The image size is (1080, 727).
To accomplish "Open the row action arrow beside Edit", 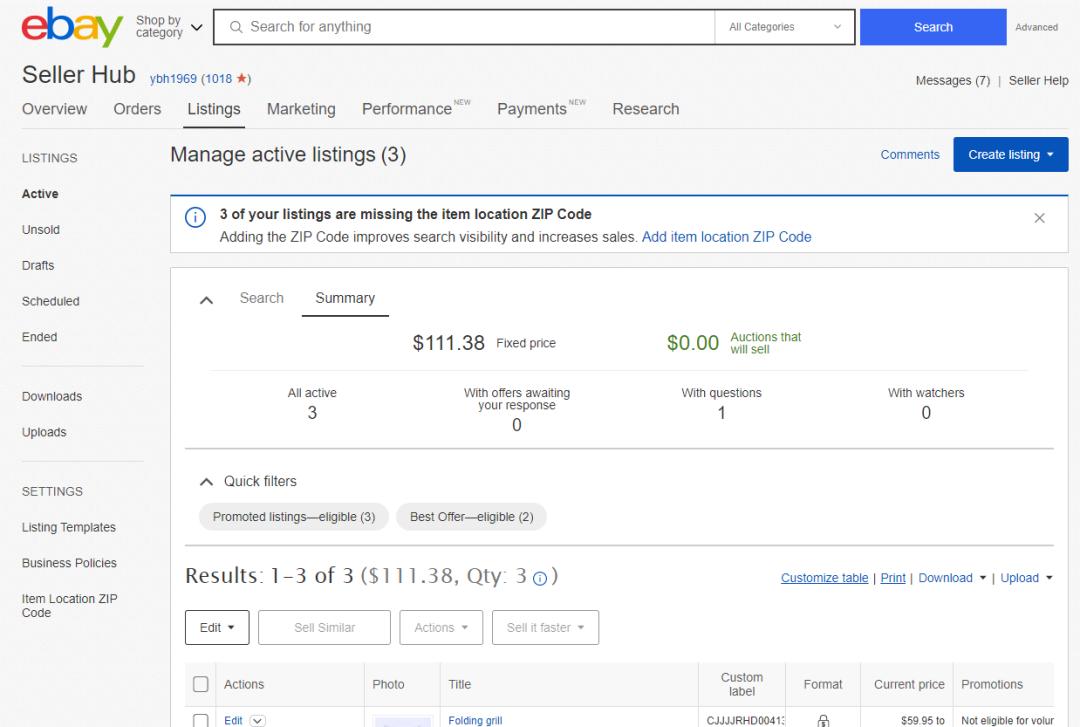I will coord(258,720).
